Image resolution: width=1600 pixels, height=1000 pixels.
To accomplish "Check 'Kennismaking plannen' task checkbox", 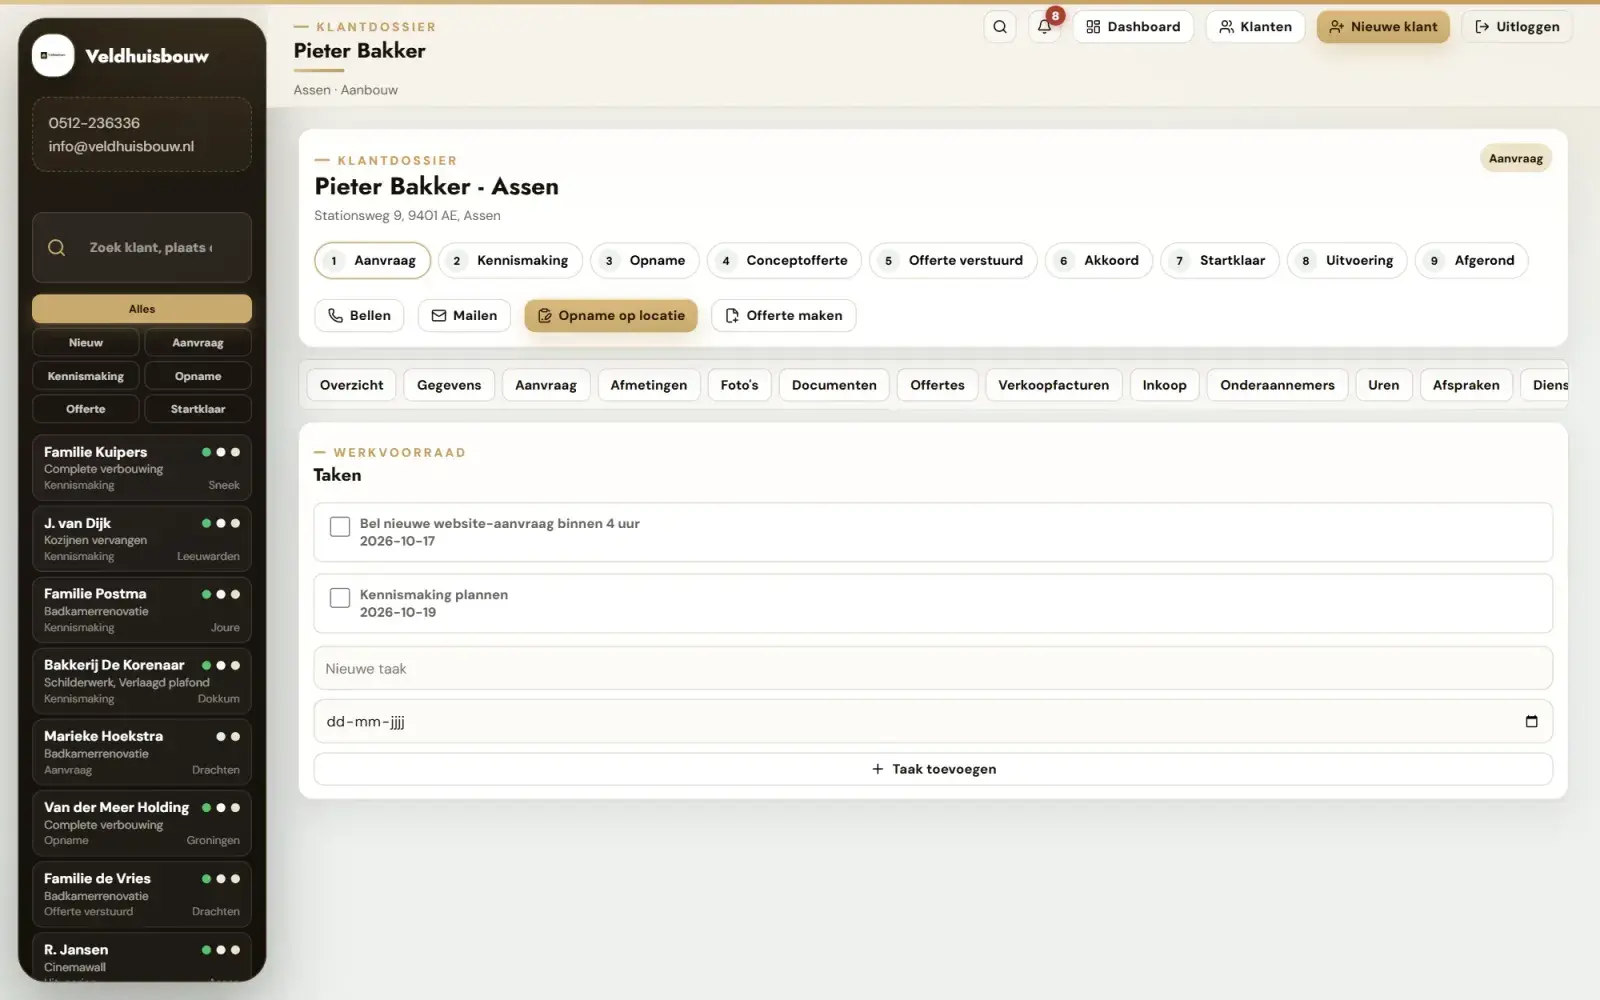I will pyautogui.click(x=340, y=598).
